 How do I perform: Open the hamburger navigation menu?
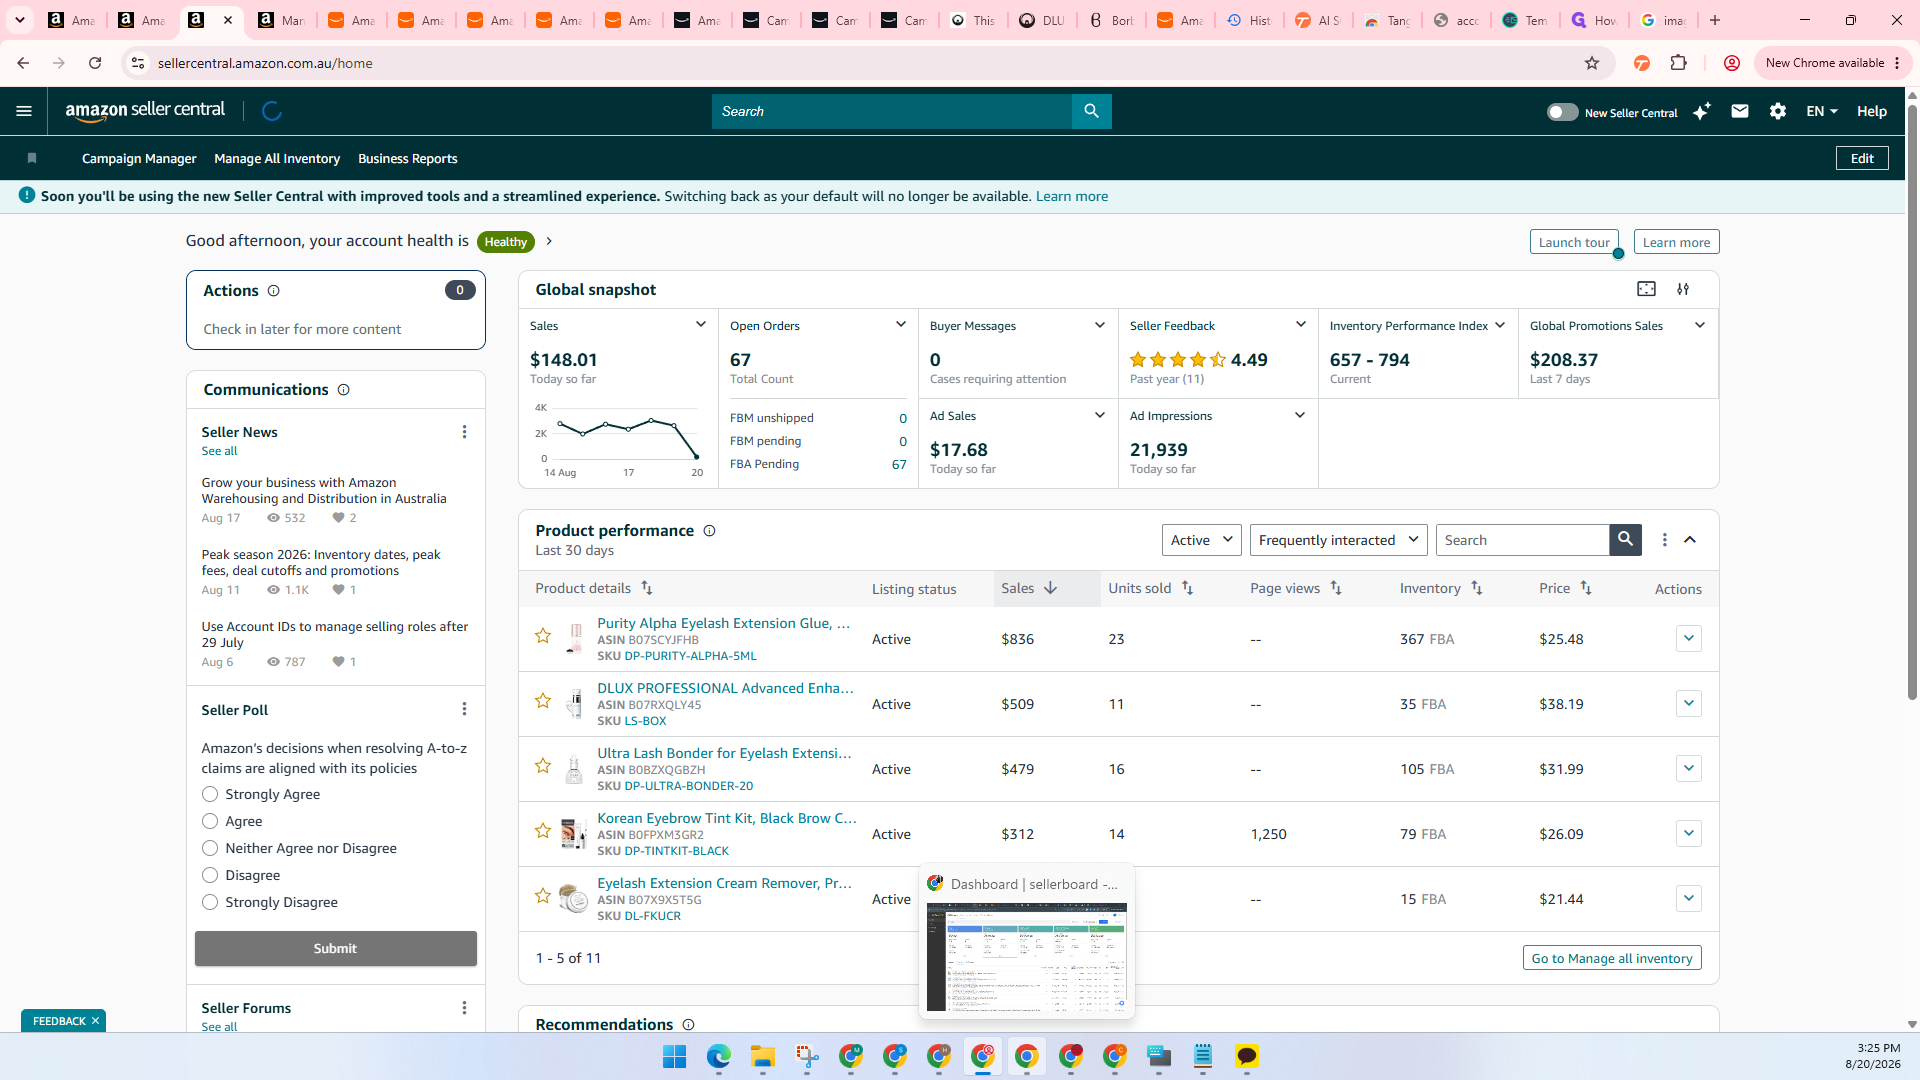24,111
